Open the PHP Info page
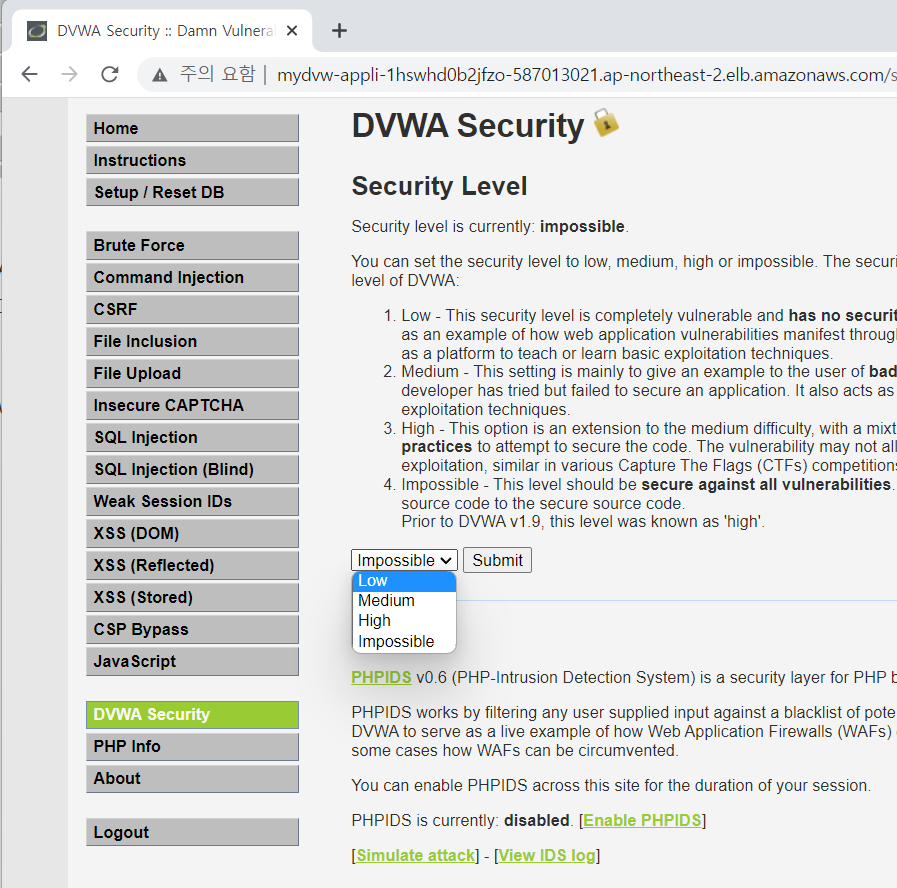897x888 pixels. click(192, 747)
